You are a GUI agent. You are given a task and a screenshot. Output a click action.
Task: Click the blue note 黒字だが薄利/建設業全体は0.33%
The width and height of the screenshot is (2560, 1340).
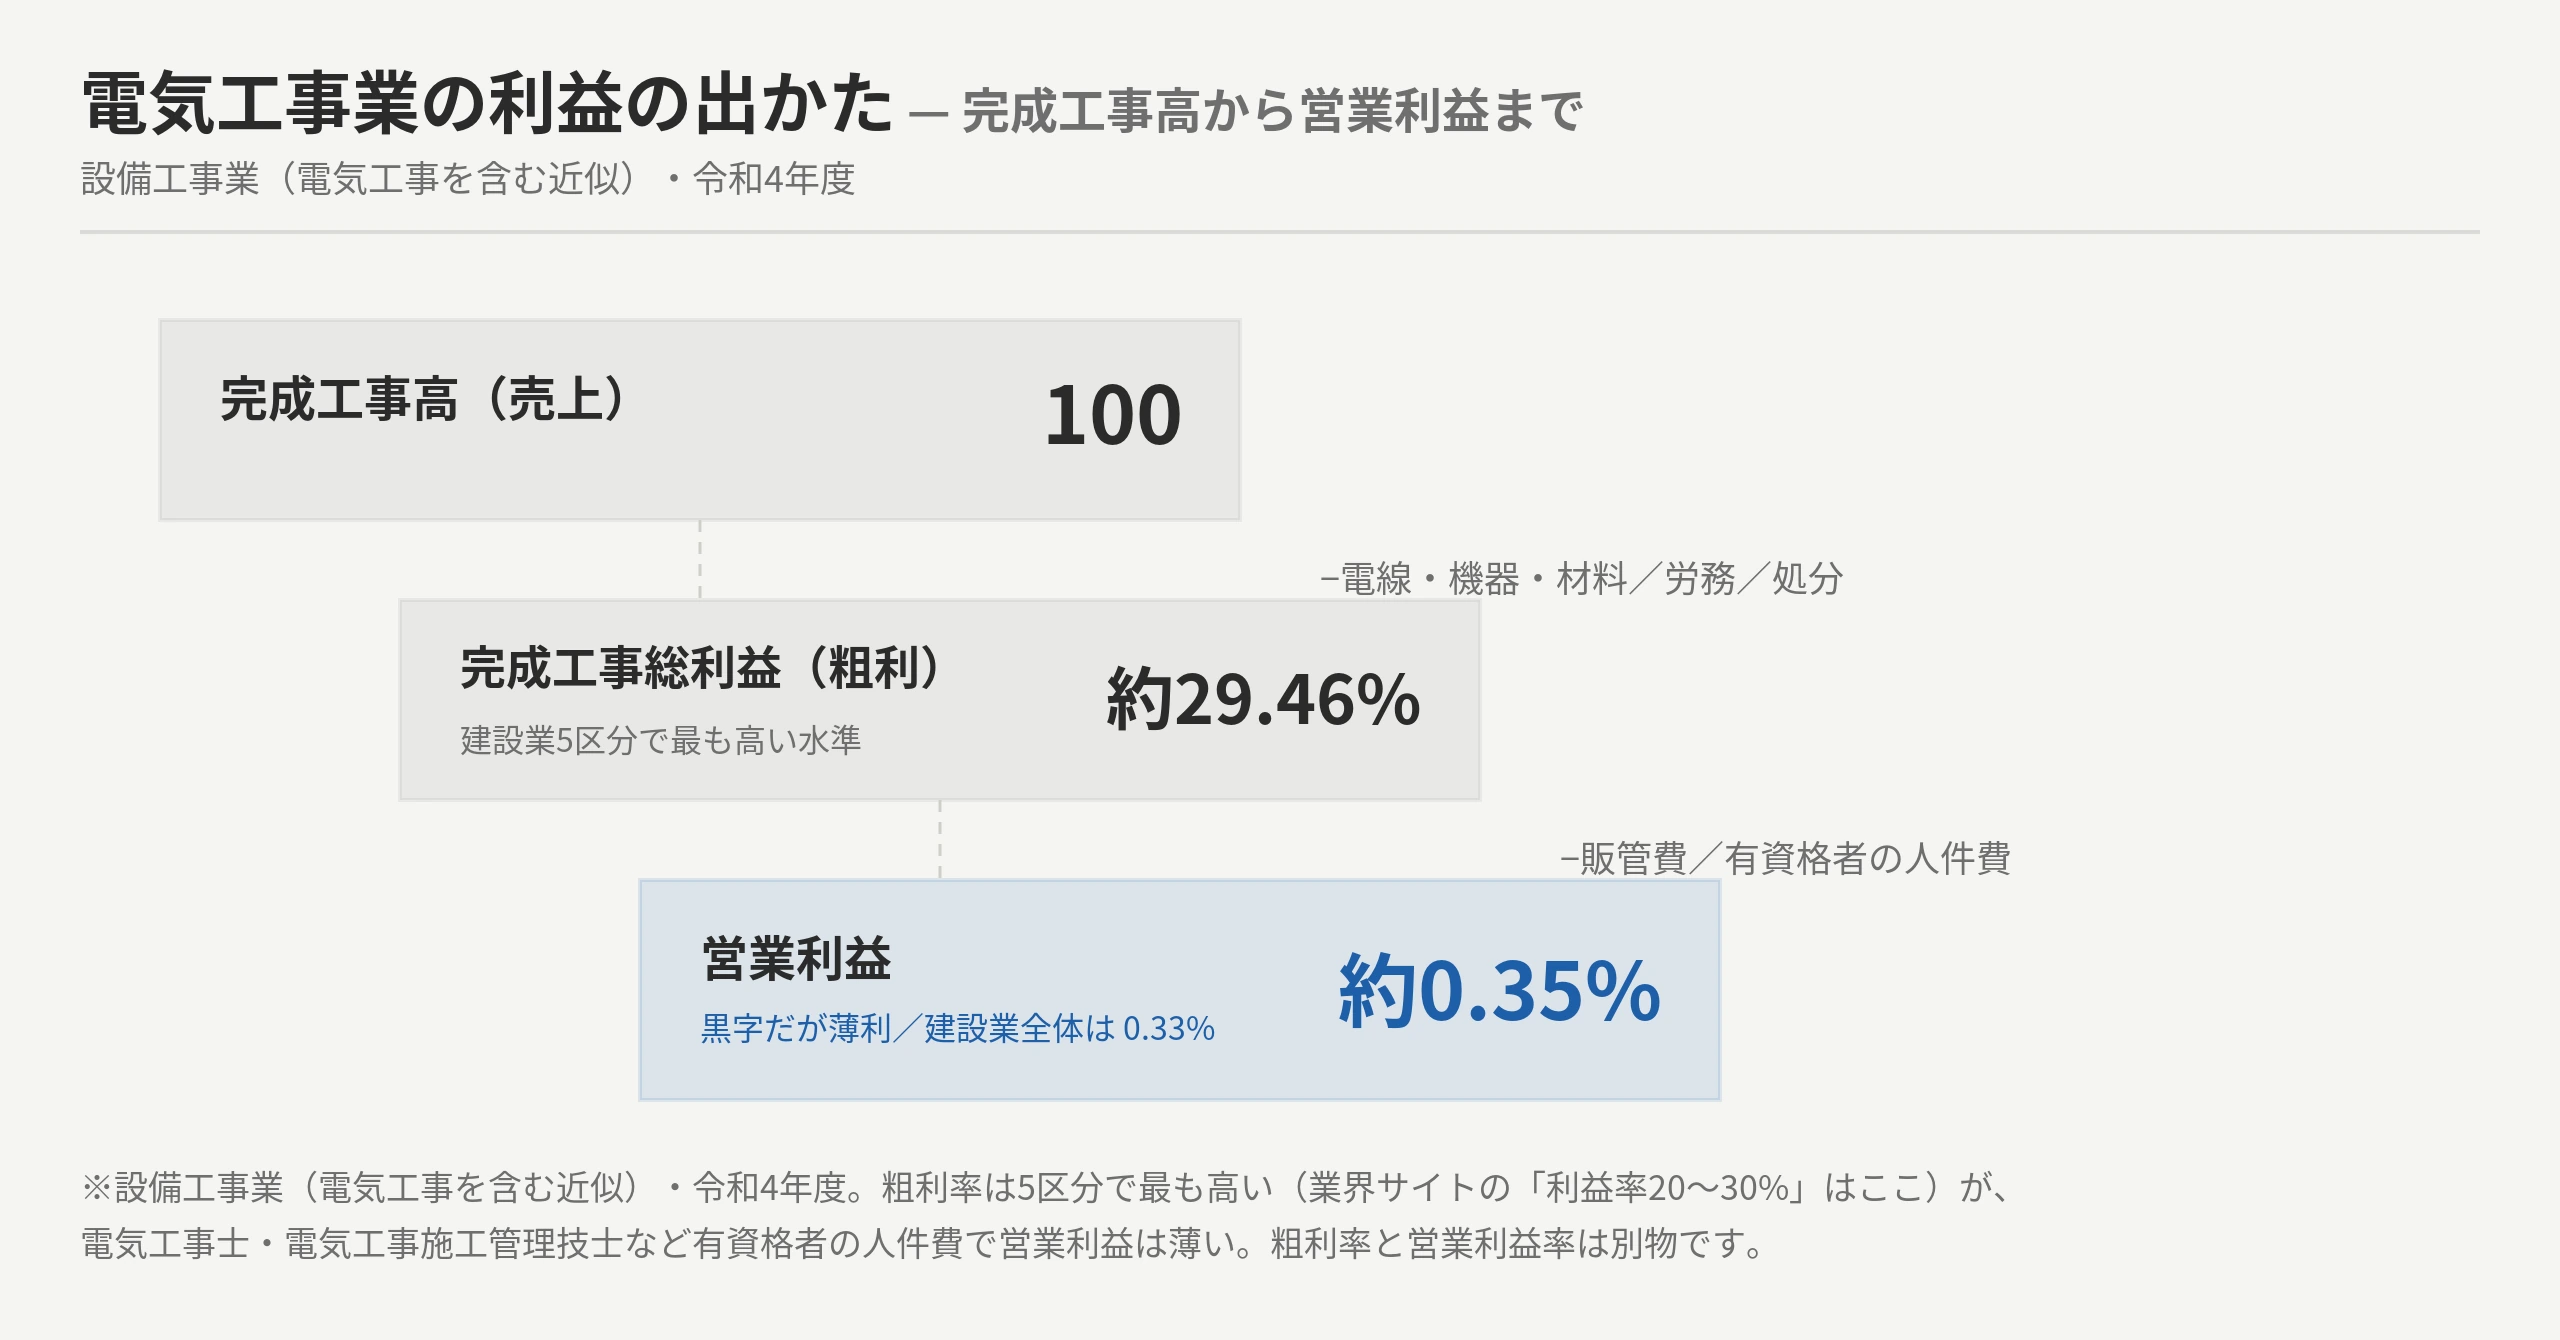[x=958, y=1028]
